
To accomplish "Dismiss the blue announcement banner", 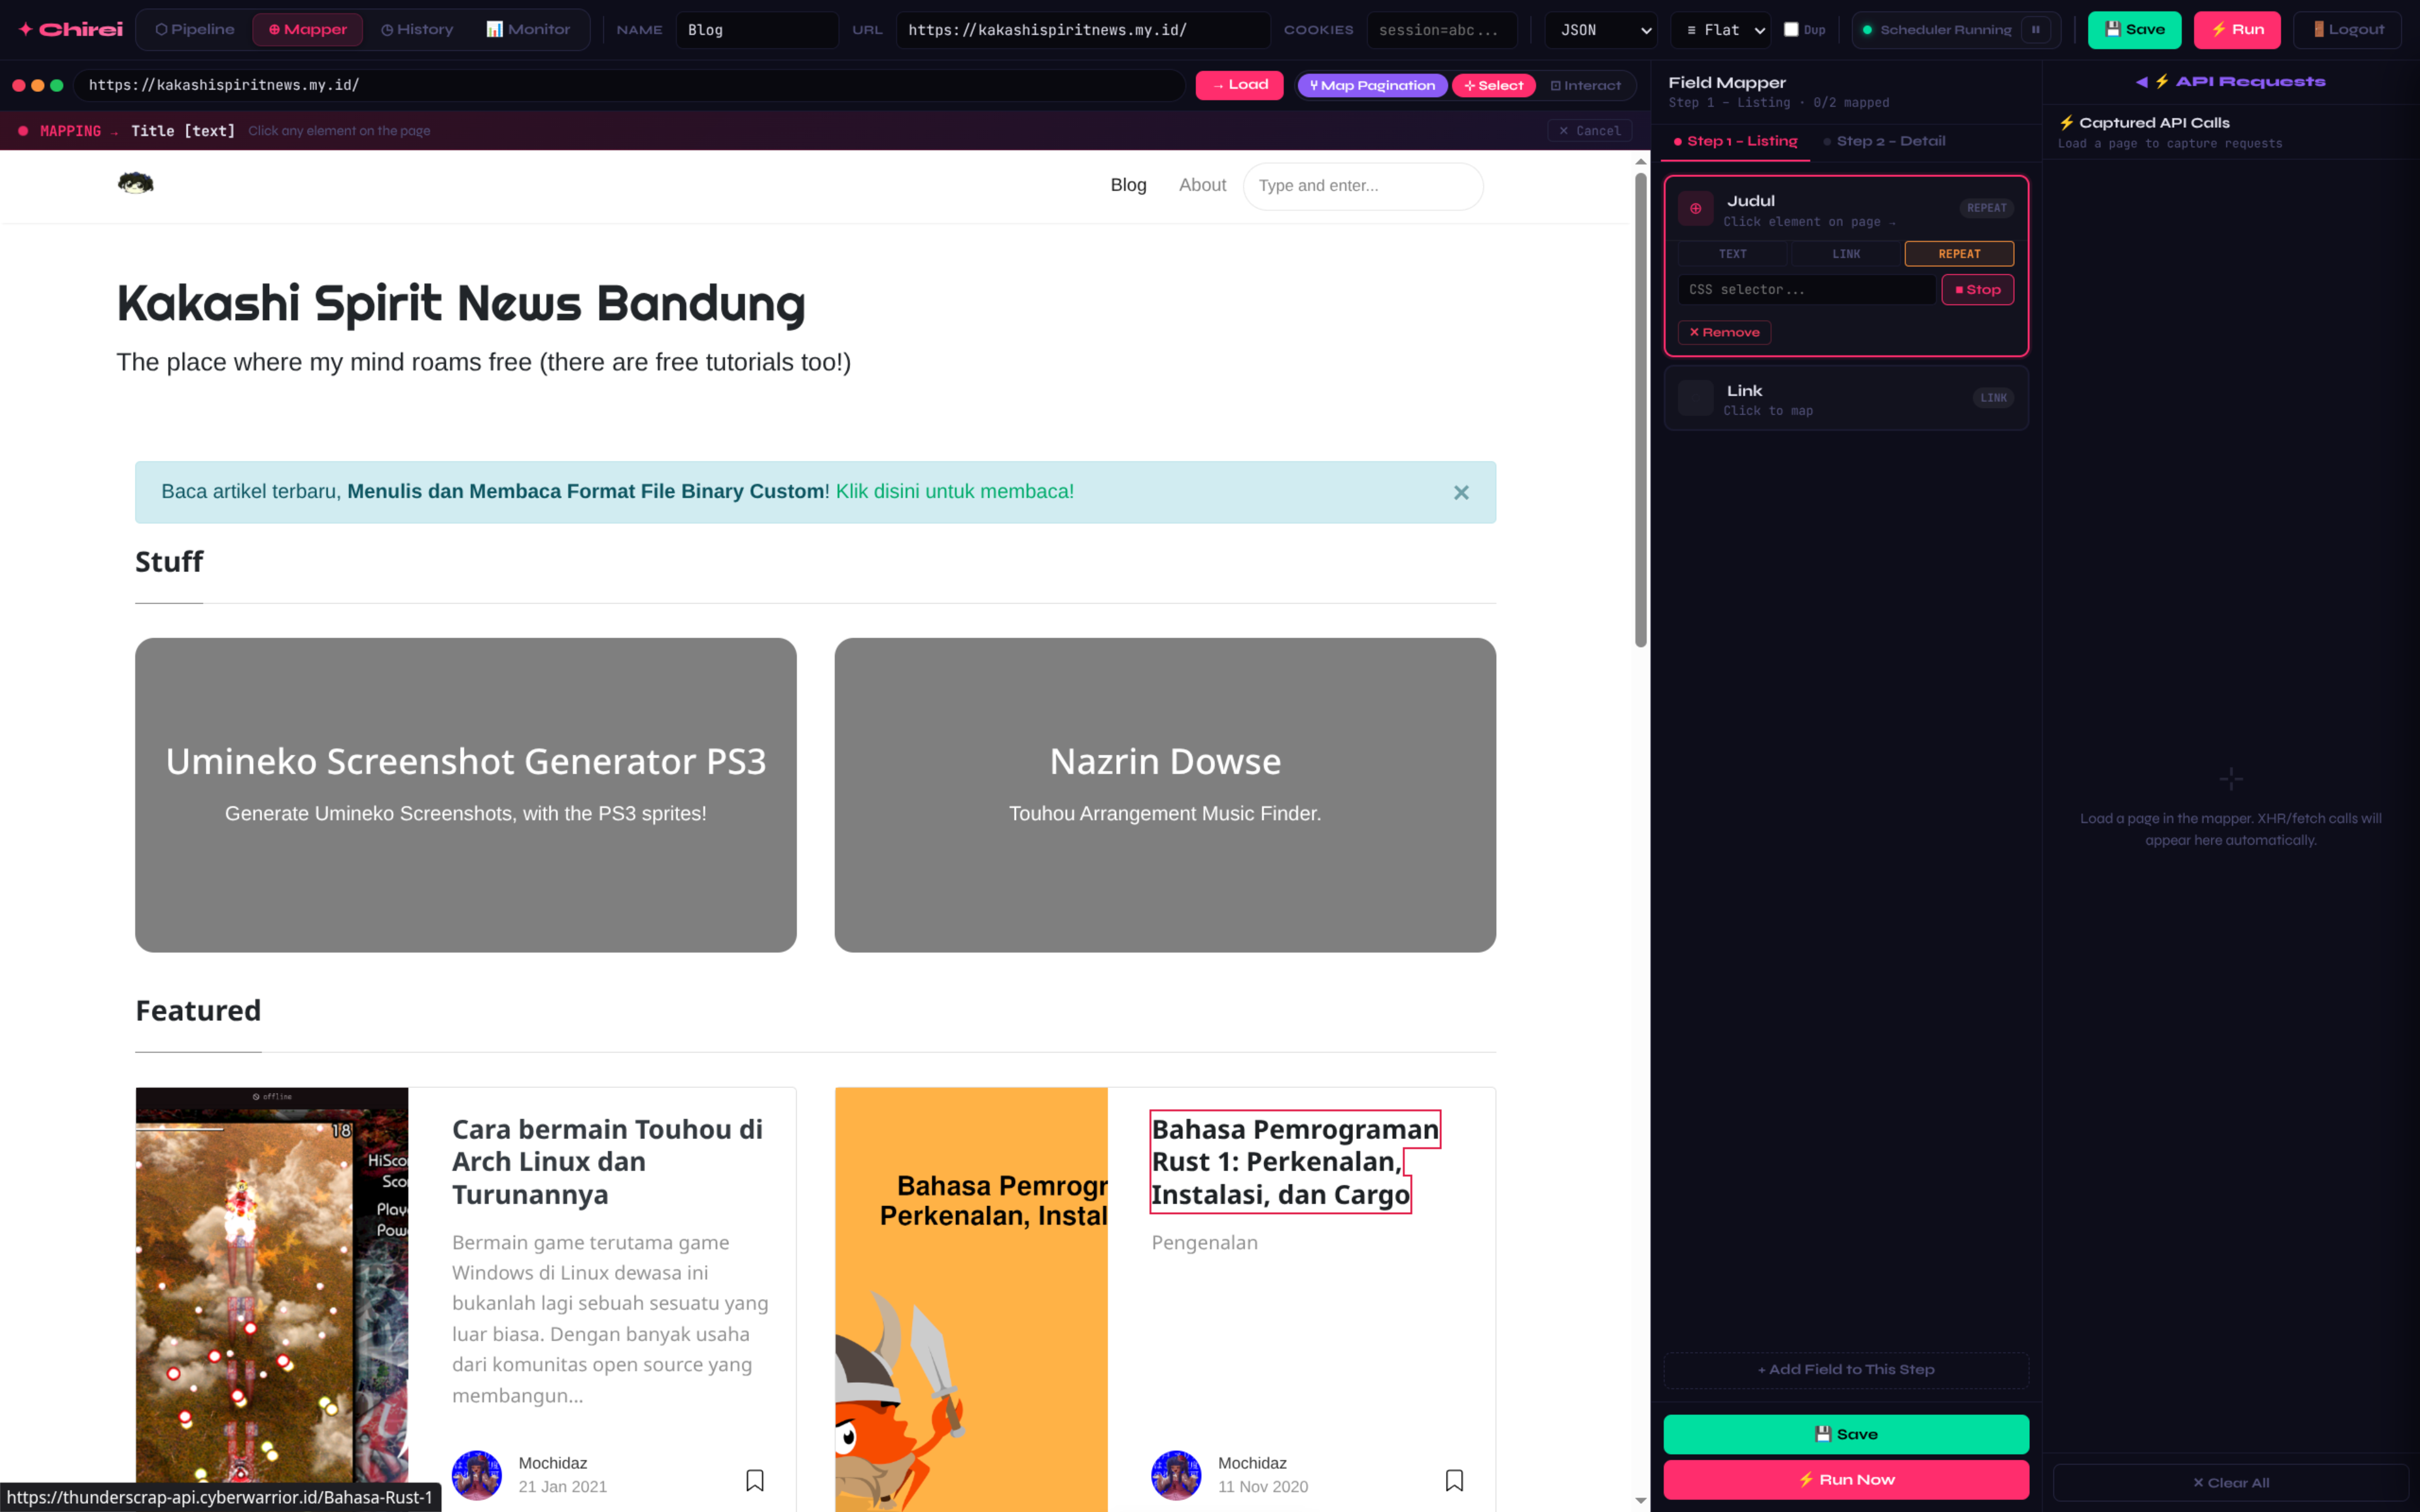I will [1461, 492].
